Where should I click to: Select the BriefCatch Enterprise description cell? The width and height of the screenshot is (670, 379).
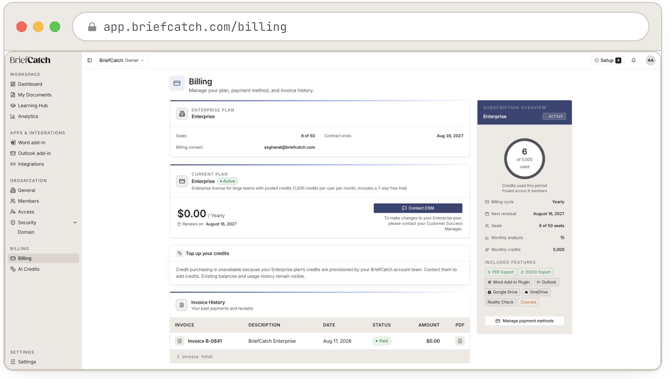pos(272,341)
